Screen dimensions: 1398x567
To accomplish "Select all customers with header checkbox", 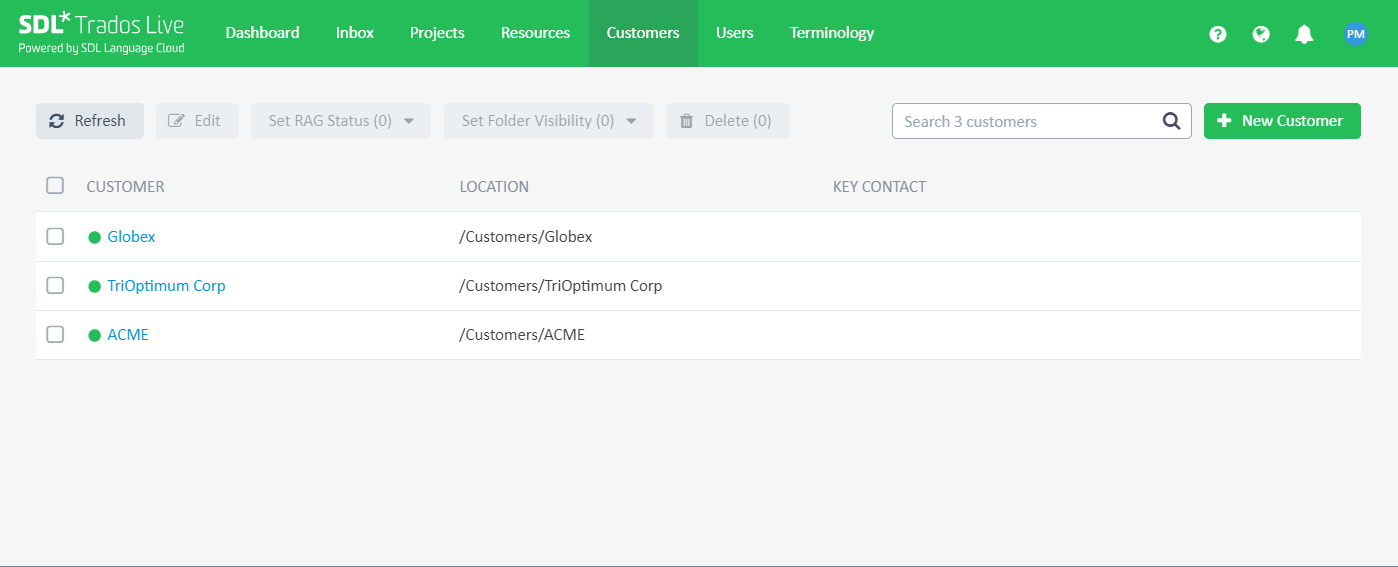I will click(55, 185).
